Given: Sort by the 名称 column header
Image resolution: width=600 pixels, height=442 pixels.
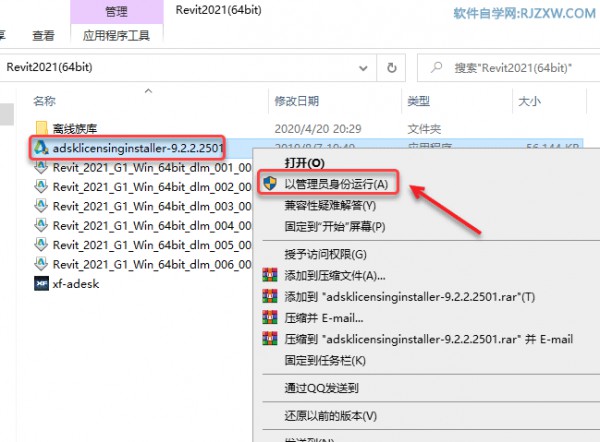Looking at the screenshot, I should tap(44, 101).
